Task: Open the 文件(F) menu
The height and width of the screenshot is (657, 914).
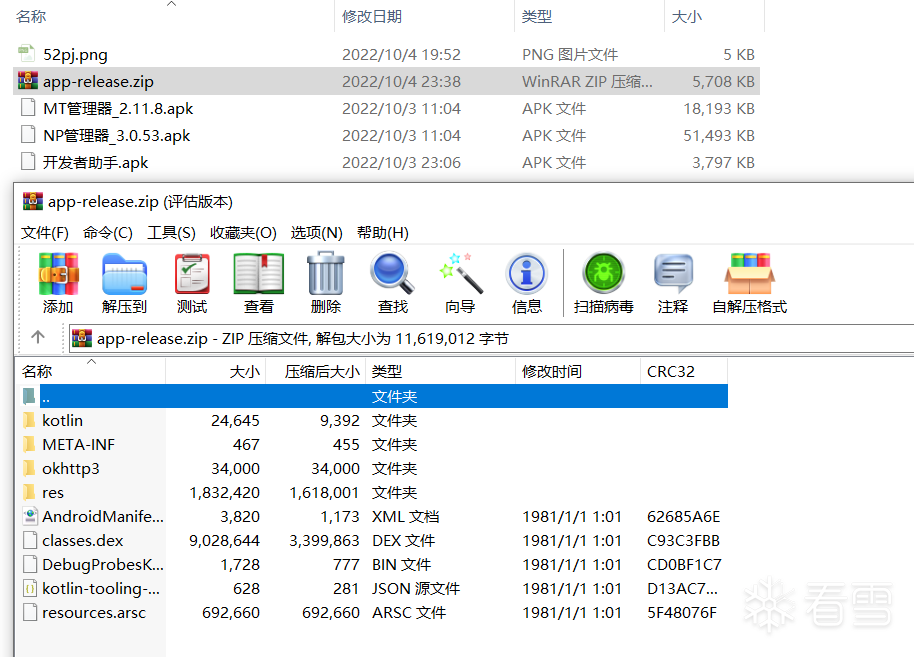Action: [x=45, y=233]
